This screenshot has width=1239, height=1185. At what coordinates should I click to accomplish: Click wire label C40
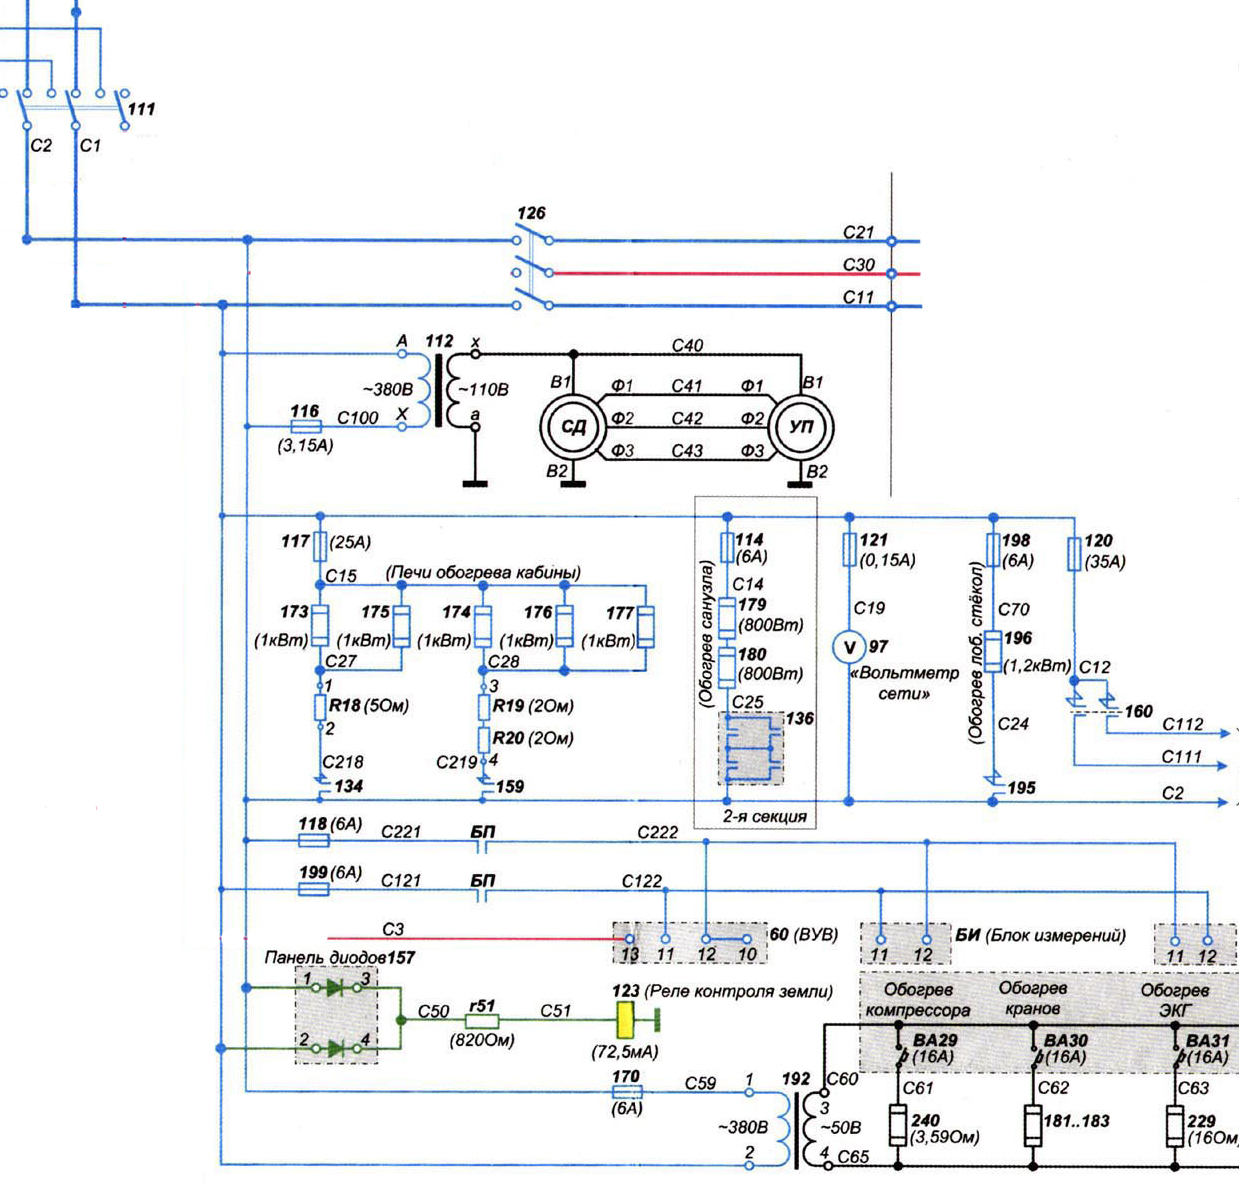point(687,345)
